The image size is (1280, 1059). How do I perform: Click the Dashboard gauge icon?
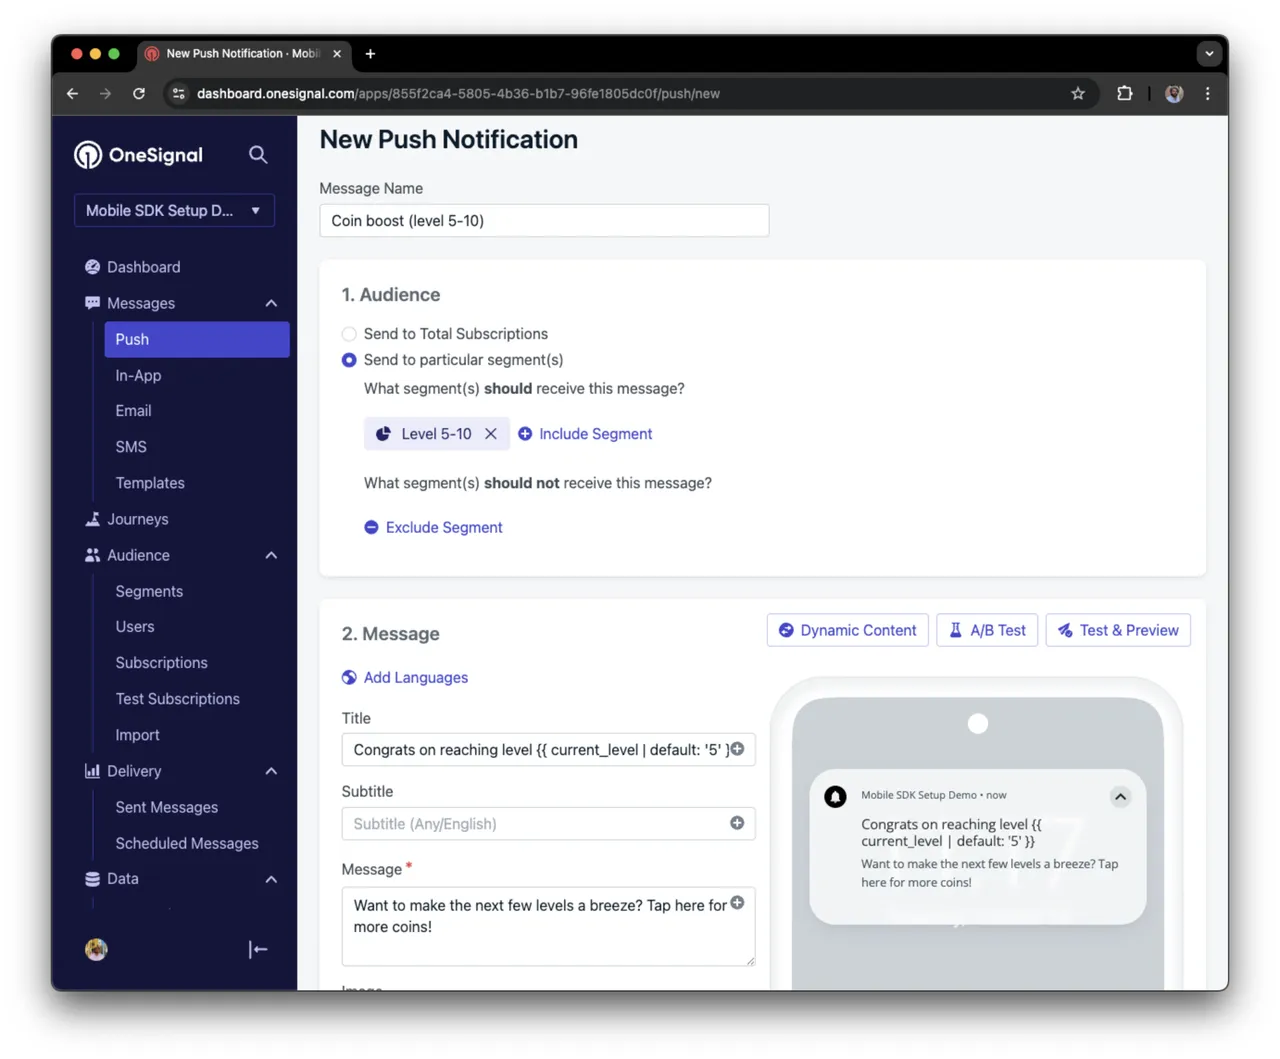(92, 267)
